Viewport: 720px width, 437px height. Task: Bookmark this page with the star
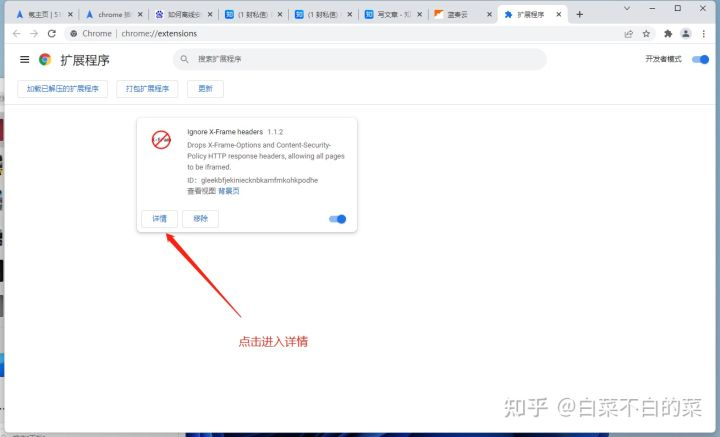(646, 34)
